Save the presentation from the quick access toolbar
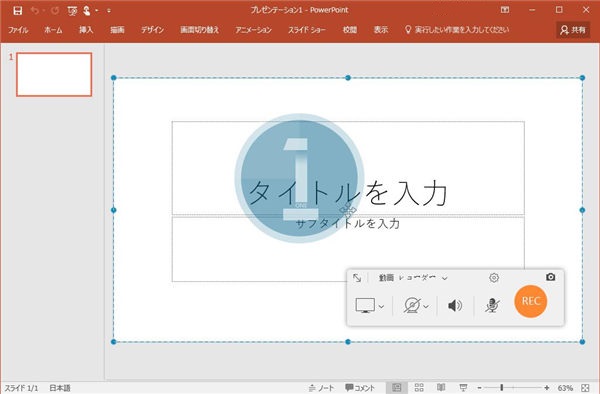 17,10
